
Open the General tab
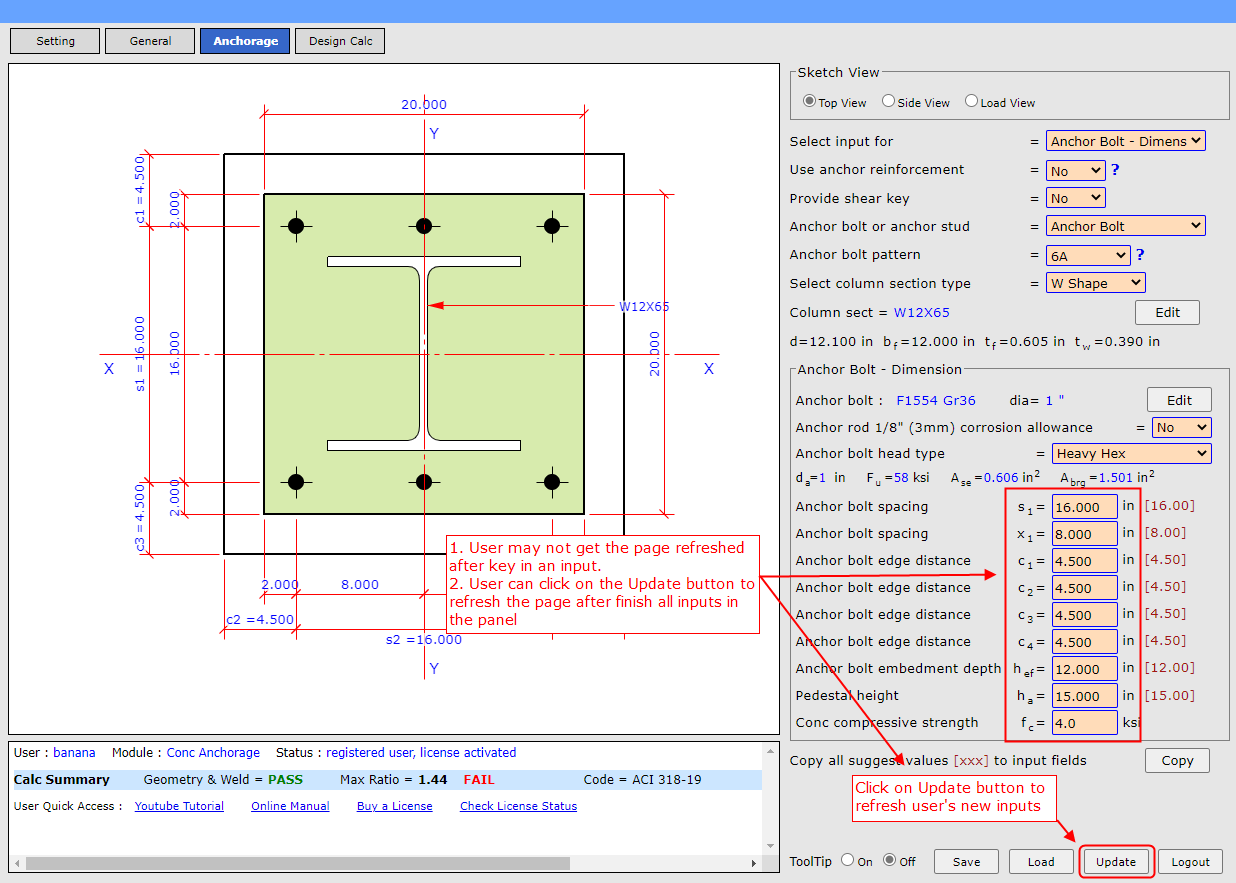point(150,41)
